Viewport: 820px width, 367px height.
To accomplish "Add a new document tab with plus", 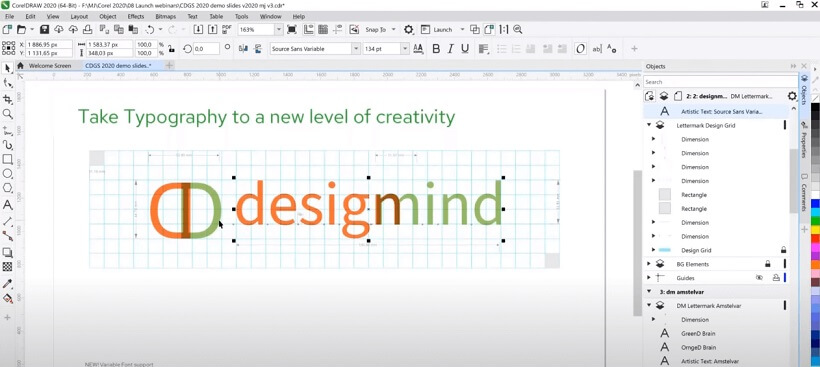I will tap(169, 65).
